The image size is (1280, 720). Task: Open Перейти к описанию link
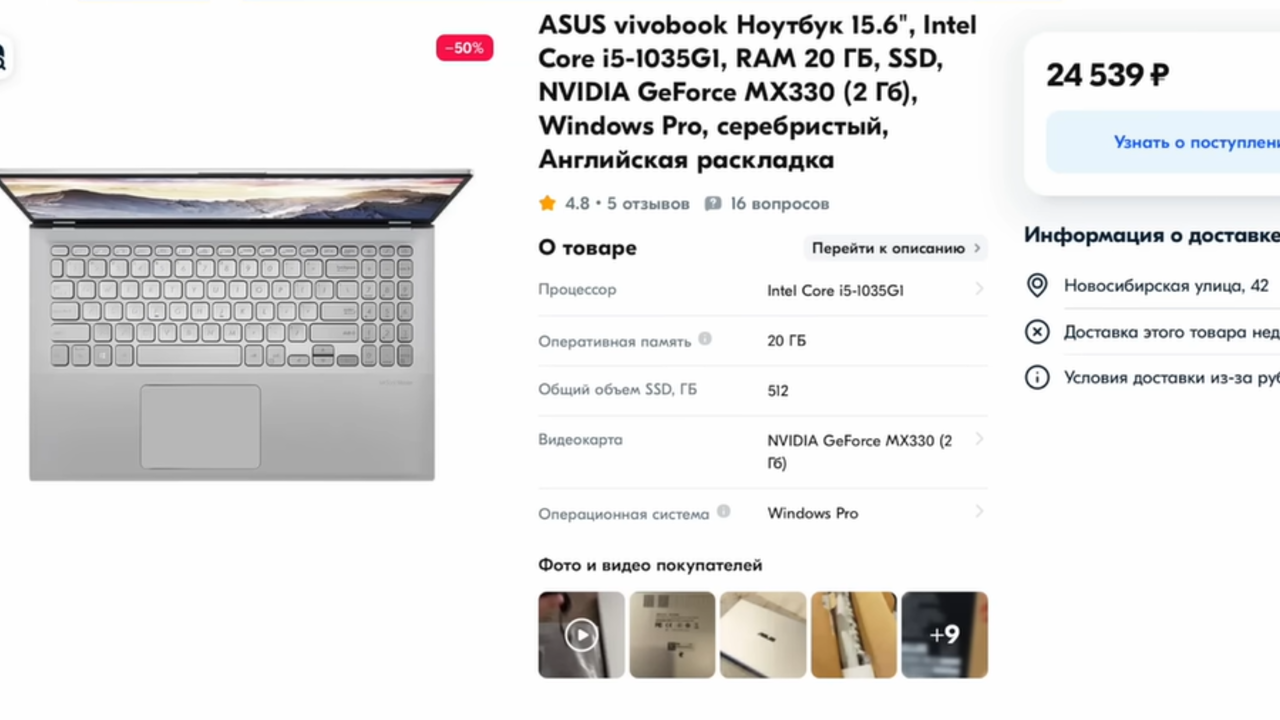[896, 248]
